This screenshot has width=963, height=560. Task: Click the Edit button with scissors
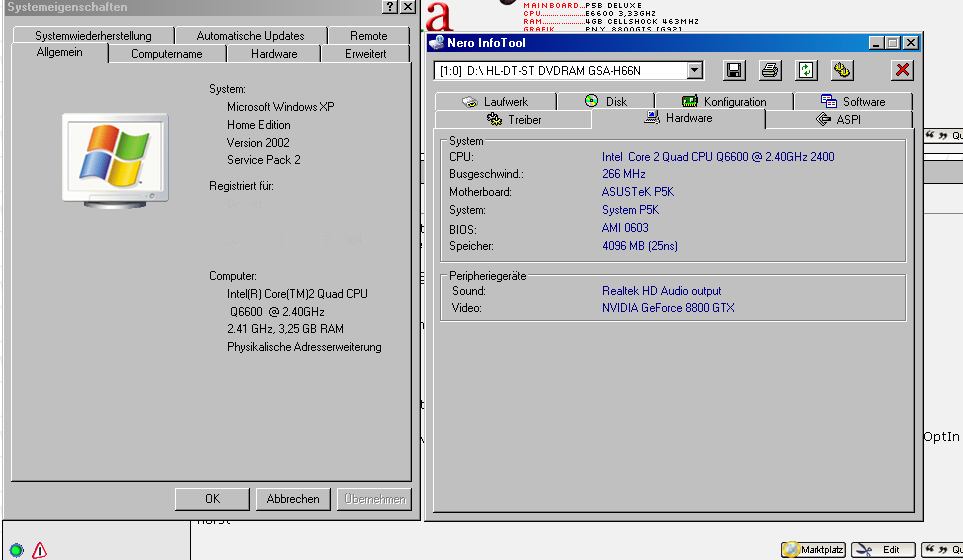[x=883, y=550]
